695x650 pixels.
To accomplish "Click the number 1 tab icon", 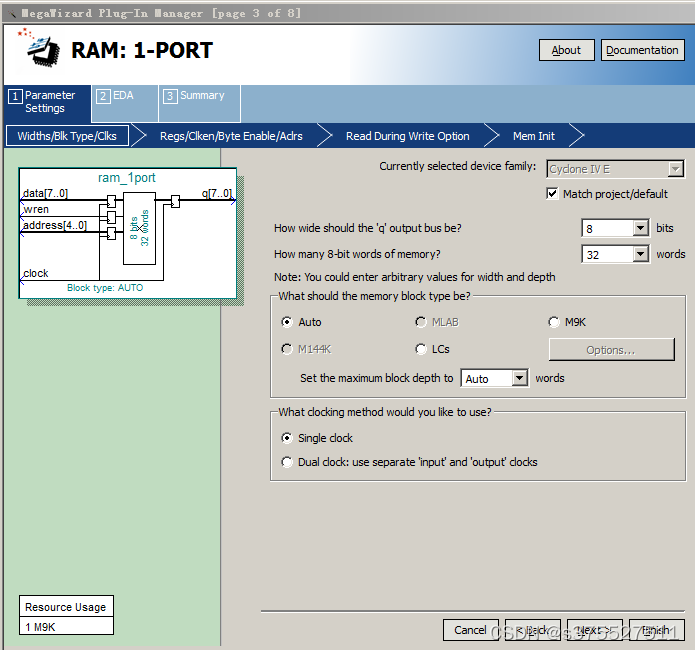I will coord(15,96).
